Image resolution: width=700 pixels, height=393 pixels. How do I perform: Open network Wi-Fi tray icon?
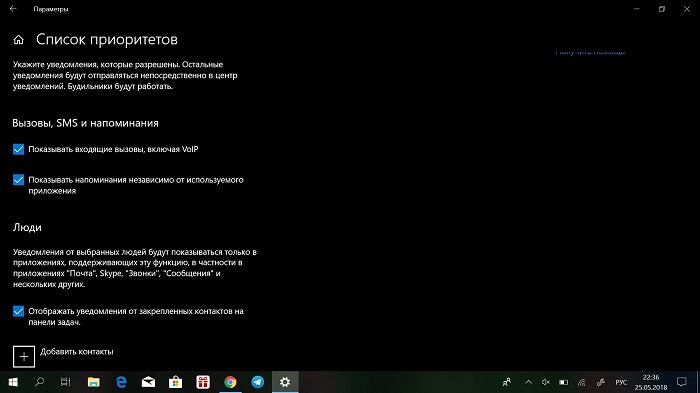click(582, 382)
